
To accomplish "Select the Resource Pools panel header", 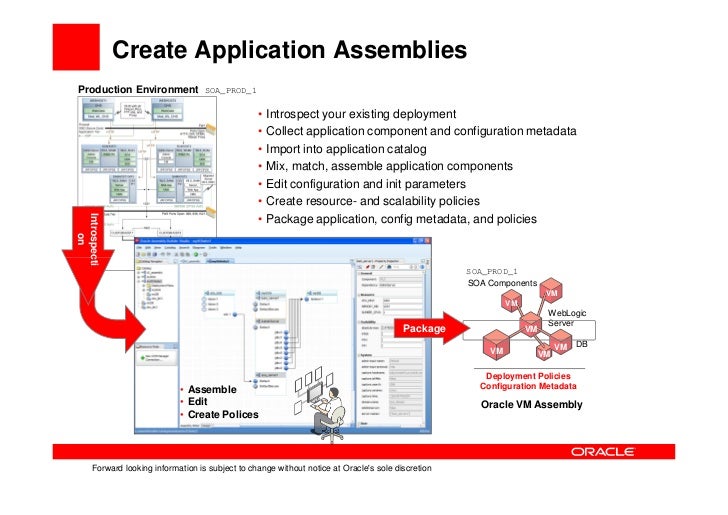I will pyautogui.click(x=156, y=346).
